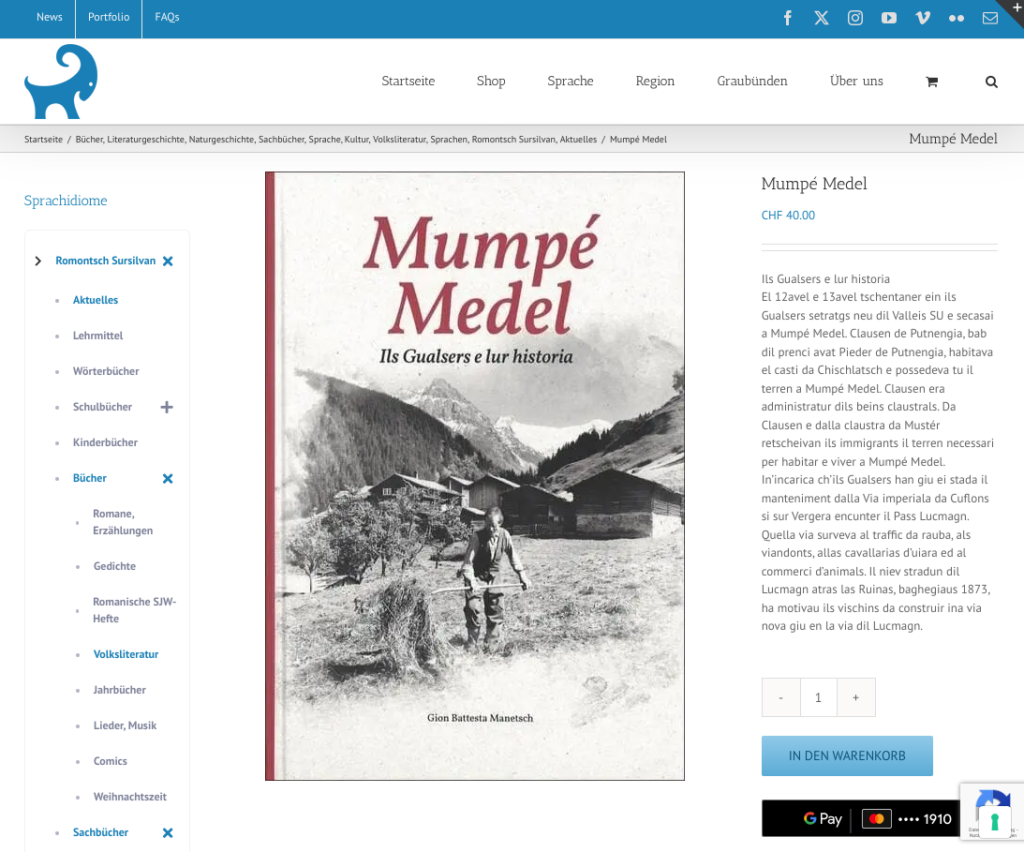Open the Vimeo social link
The height and width of the screenshot is (852, 1024).
pyautogui.click(x=923, y=18)
